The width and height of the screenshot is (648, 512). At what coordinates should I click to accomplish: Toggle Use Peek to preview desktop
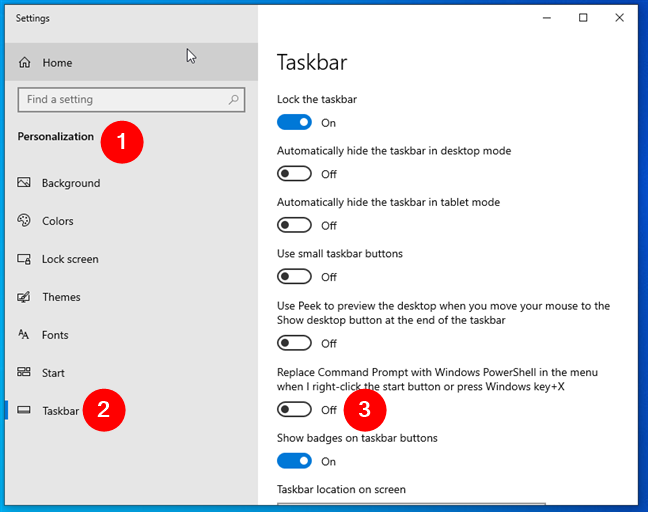294,343
